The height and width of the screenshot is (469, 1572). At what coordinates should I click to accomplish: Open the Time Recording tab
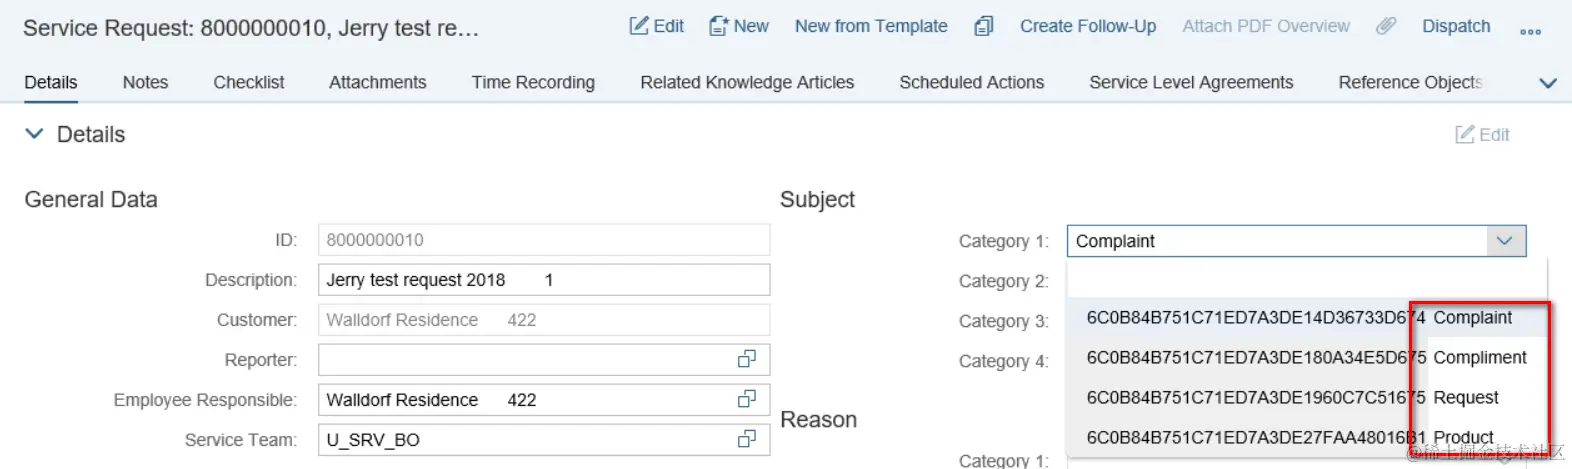[533, 82]
